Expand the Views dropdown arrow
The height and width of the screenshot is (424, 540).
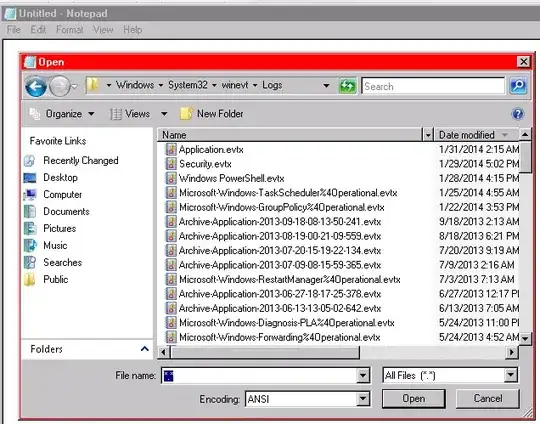tap(164, 114)
